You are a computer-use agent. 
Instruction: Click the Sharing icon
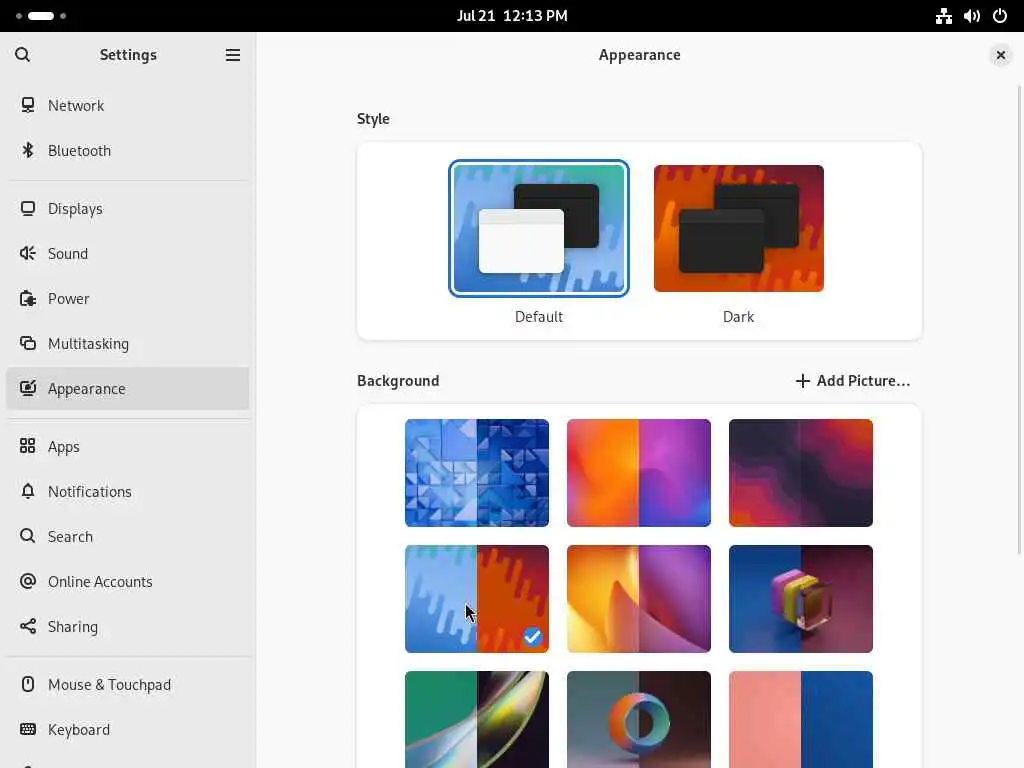[27, 626]
